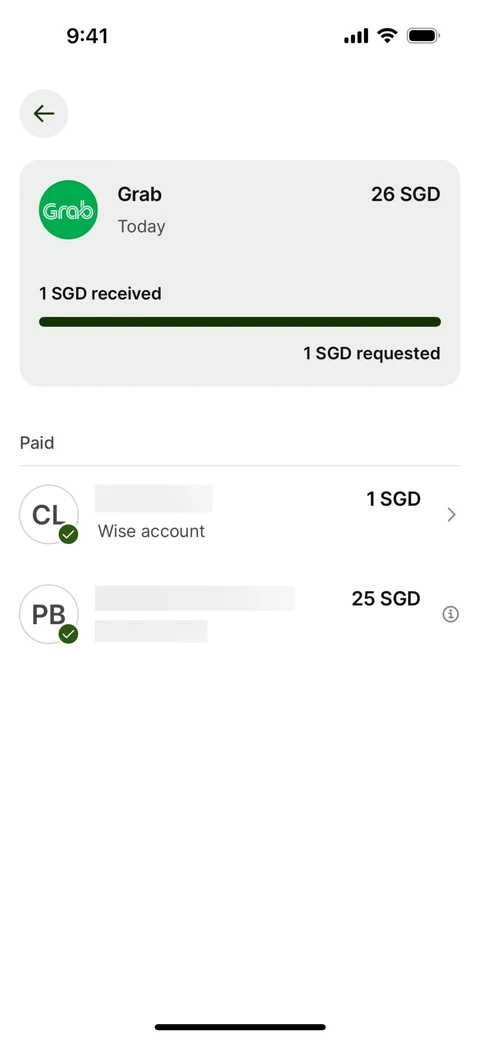Screen dimensions: 480x1040
Task: Tap the CL avatar circle
Action: click(49, 515)
